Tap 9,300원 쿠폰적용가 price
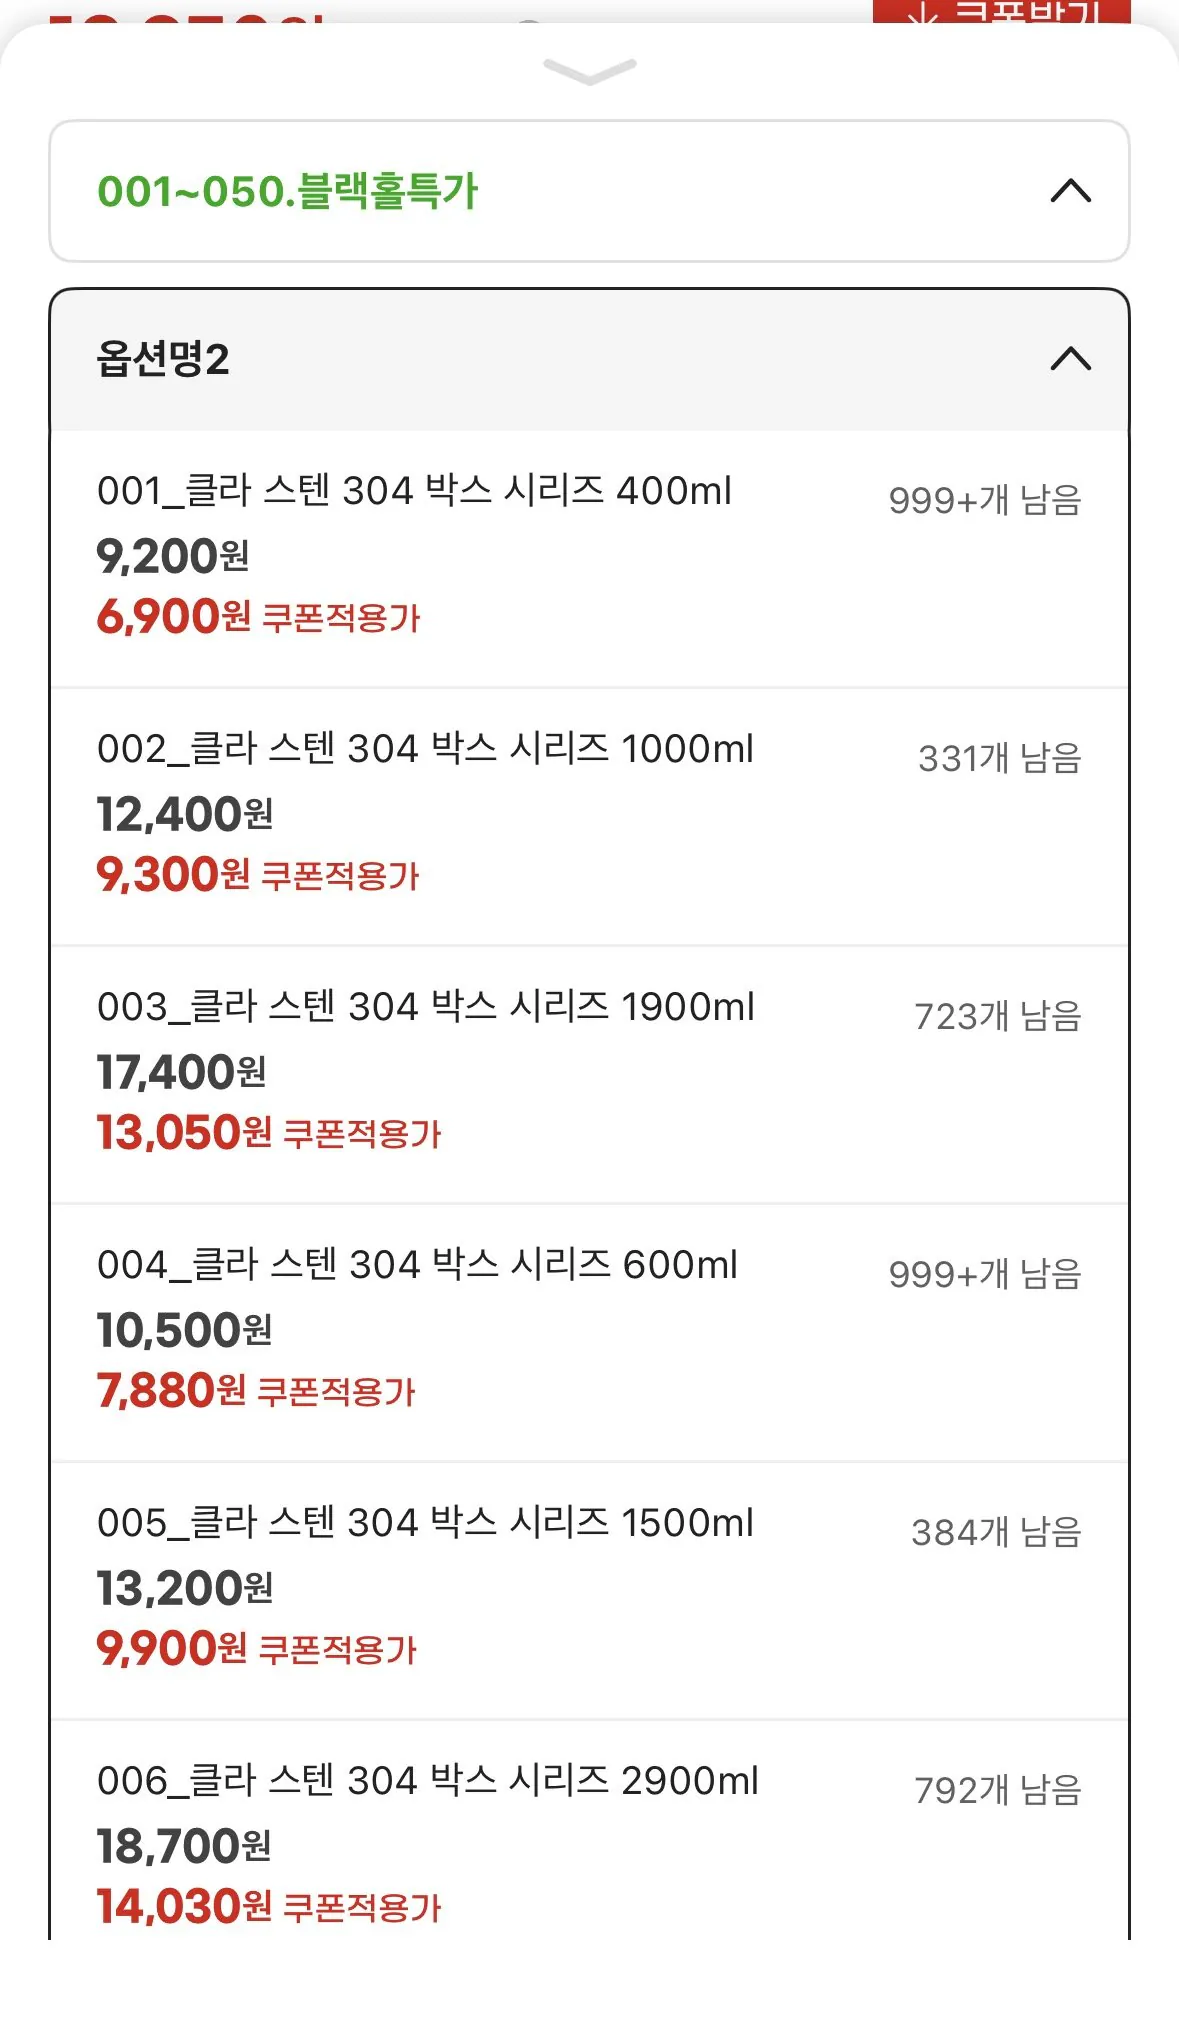The height and width of the screenshot is (2042, 1179). [x=258, y=874]
